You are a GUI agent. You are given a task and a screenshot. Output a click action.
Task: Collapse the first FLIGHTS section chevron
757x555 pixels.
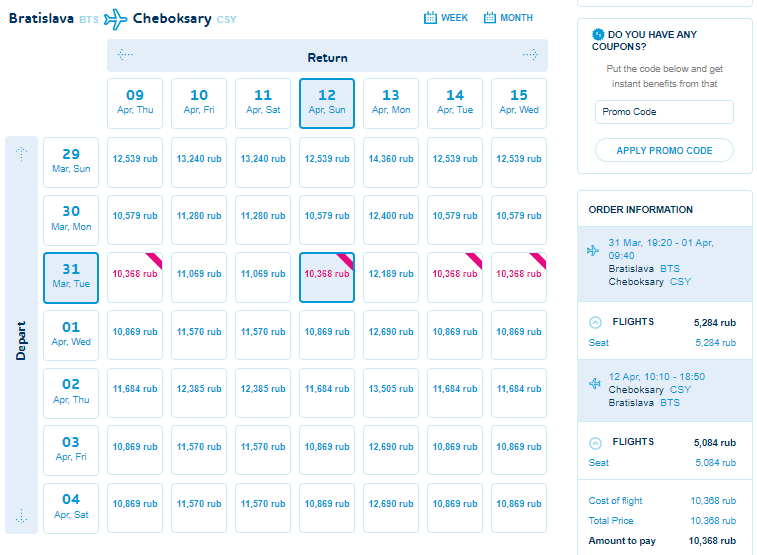[x=595, y=322]
